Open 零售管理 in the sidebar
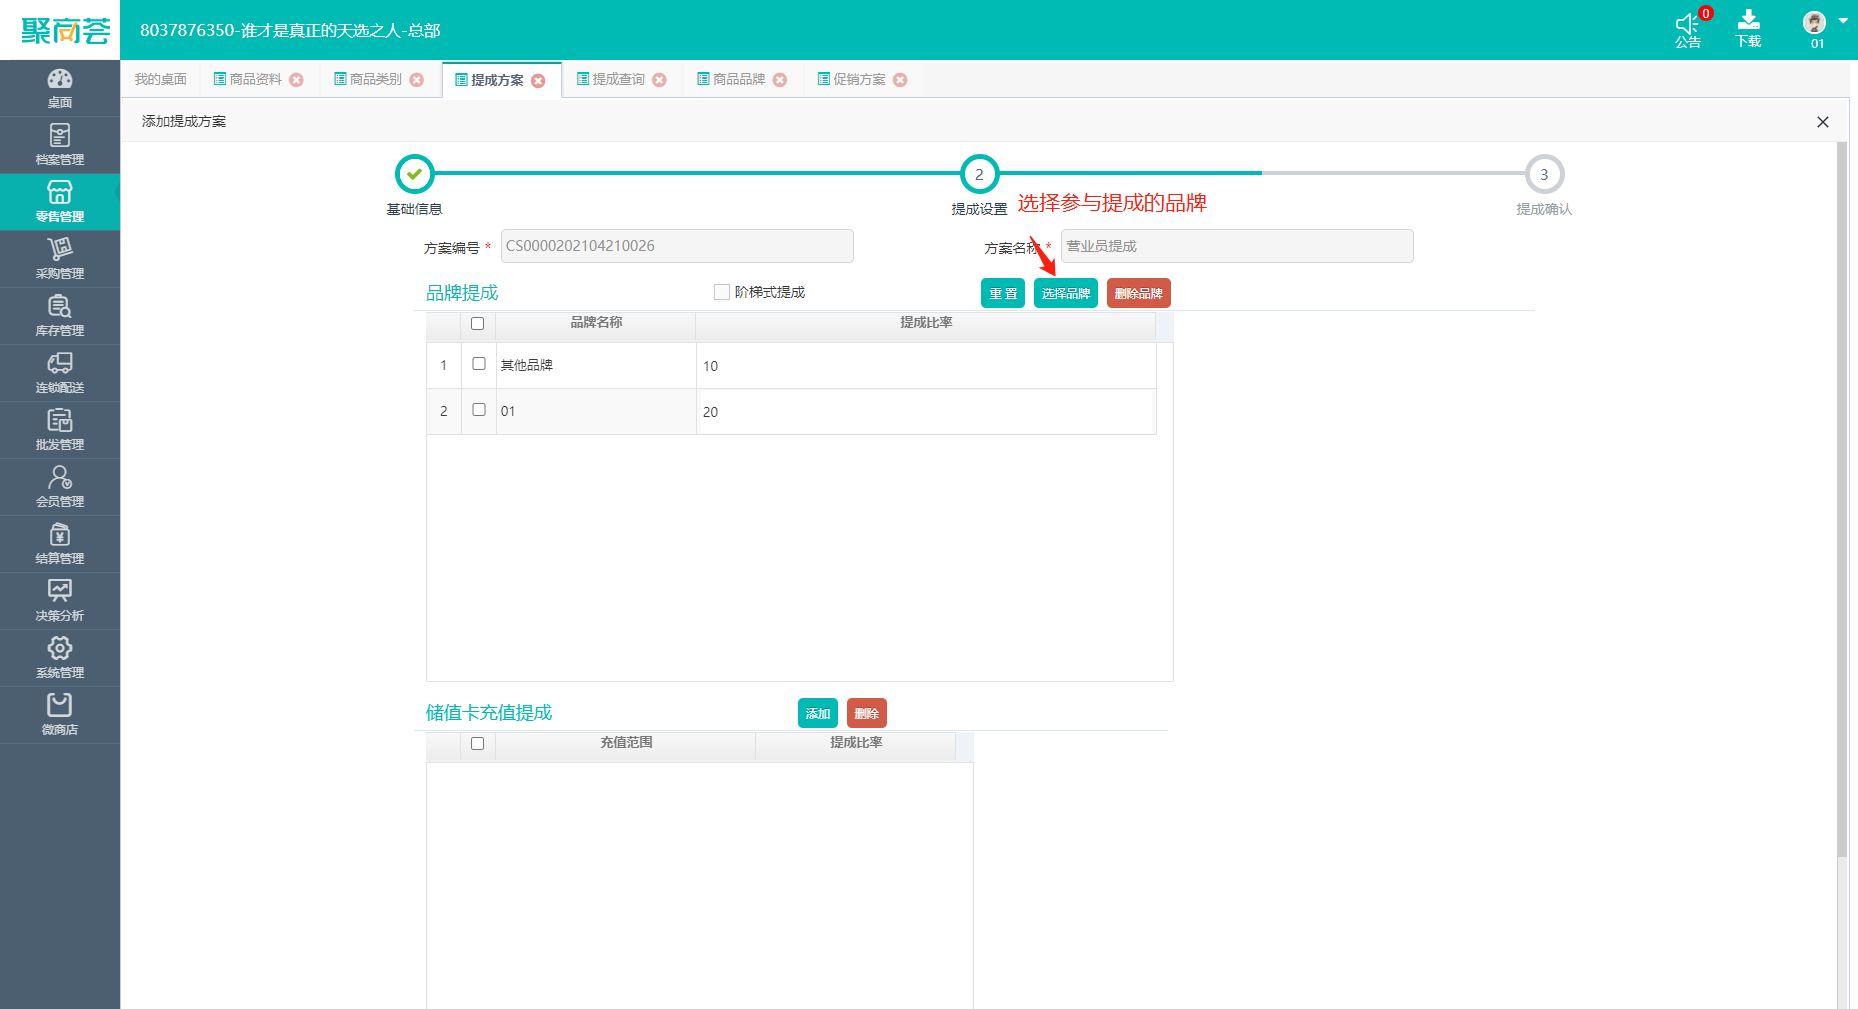 (x=60, y=202)
